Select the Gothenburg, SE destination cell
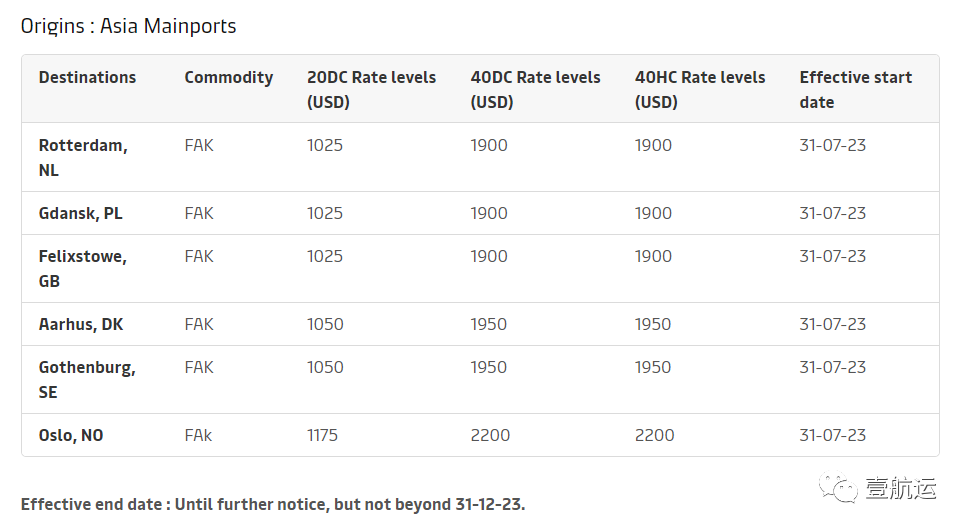The width and height of the screenshot is (968, 531). 87,380
